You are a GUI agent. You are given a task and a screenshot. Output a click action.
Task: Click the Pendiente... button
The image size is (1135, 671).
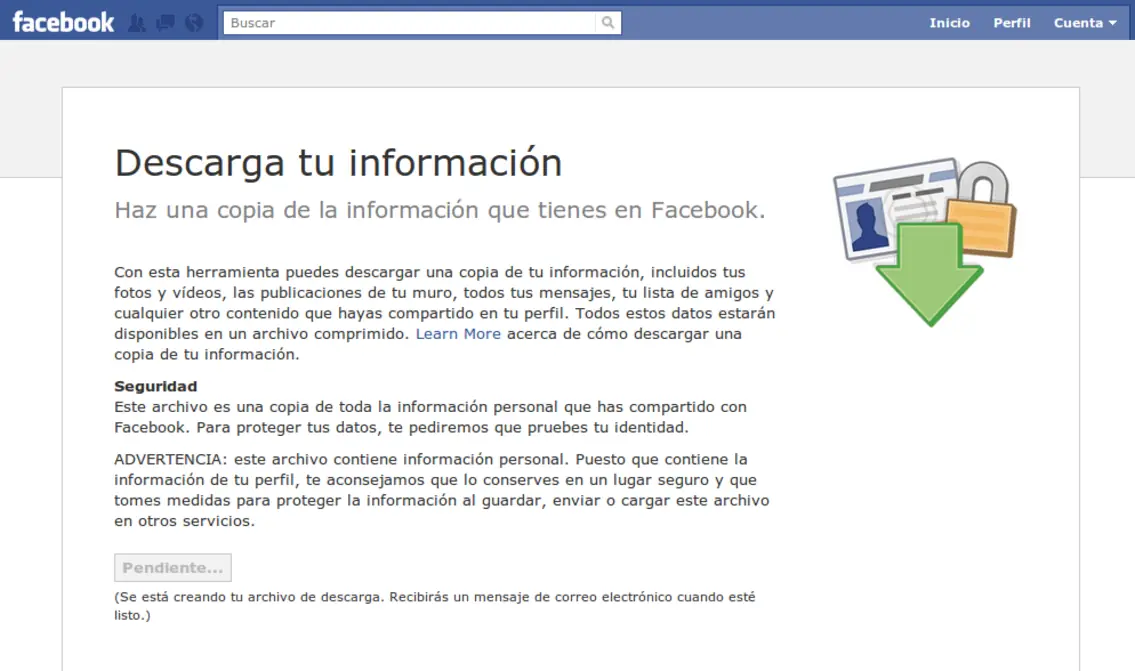173,567
